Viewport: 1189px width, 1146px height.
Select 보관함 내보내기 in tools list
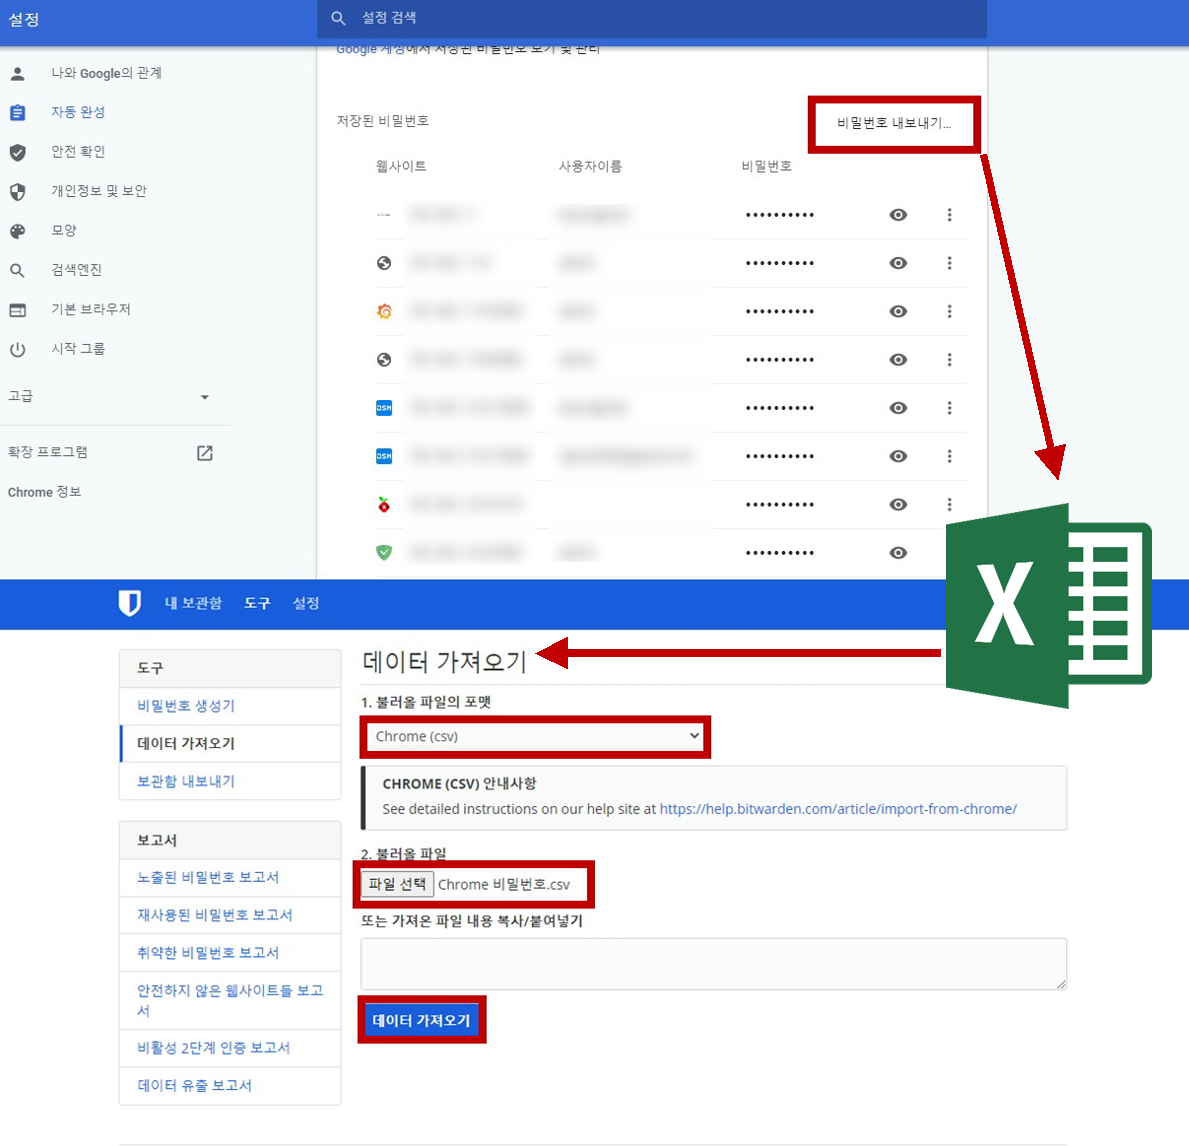pyautogui.click(x=230, y=781)
